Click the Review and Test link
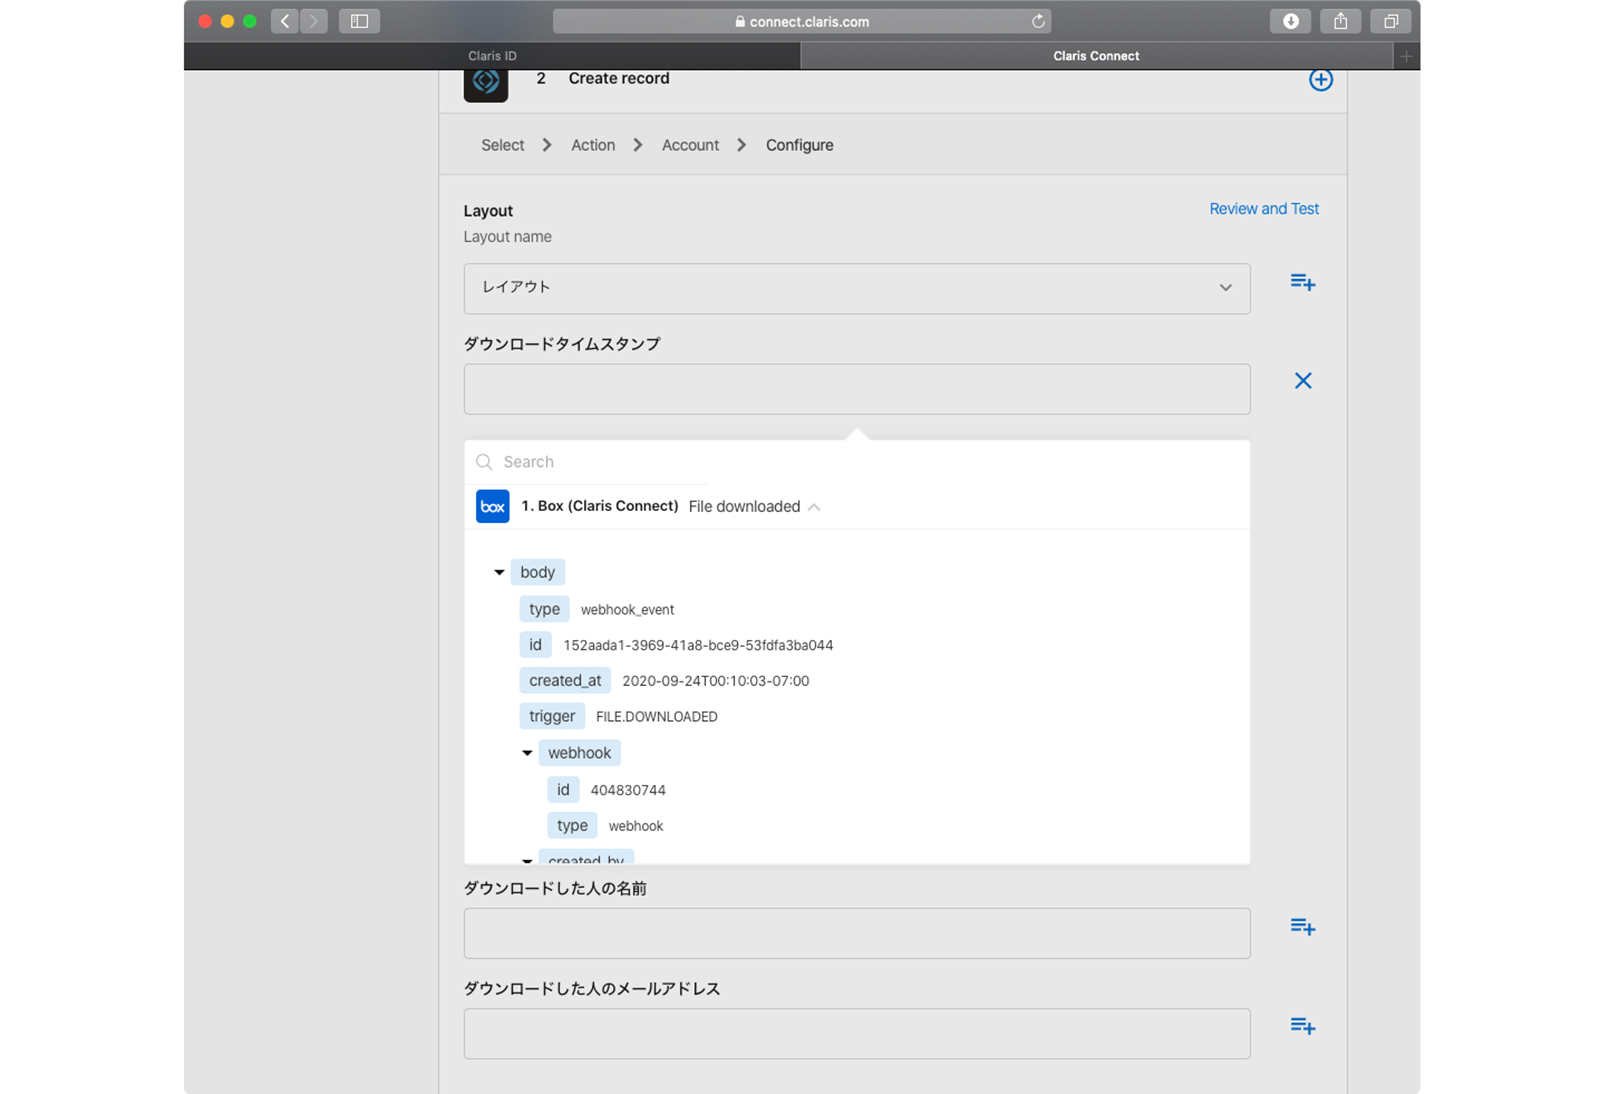Screen dimensions: 1600x1094 (1263, 209)
